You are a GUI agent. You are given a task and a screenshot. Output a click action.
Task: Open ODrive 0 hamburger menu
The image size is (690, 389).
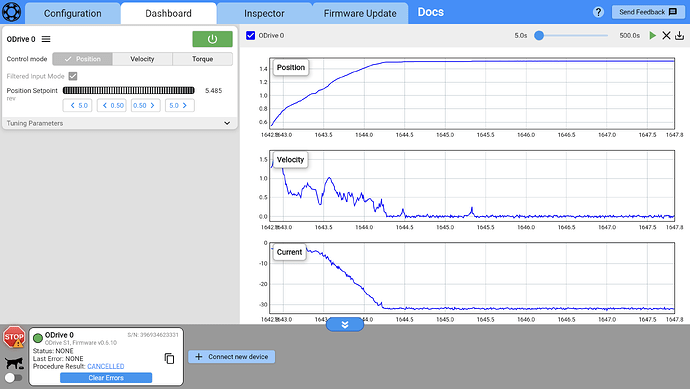coord(46,39)
